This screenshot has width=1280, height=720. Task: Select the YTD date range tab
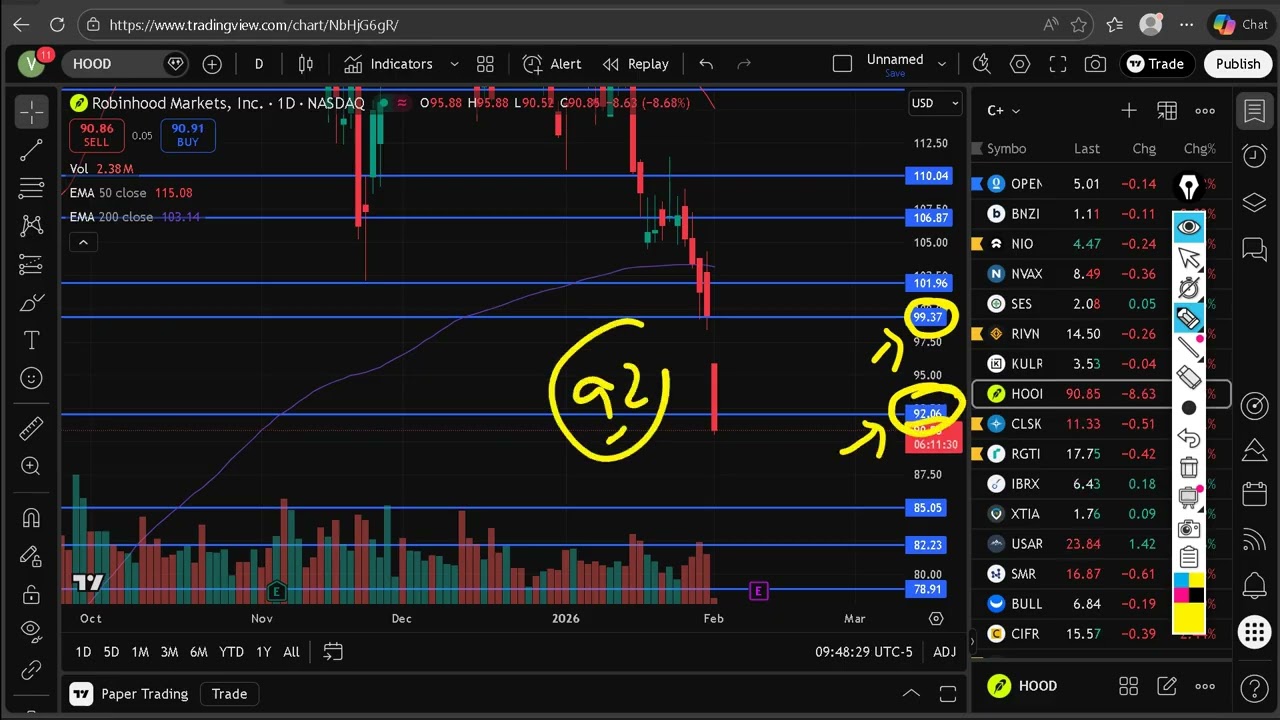point(231,652)
